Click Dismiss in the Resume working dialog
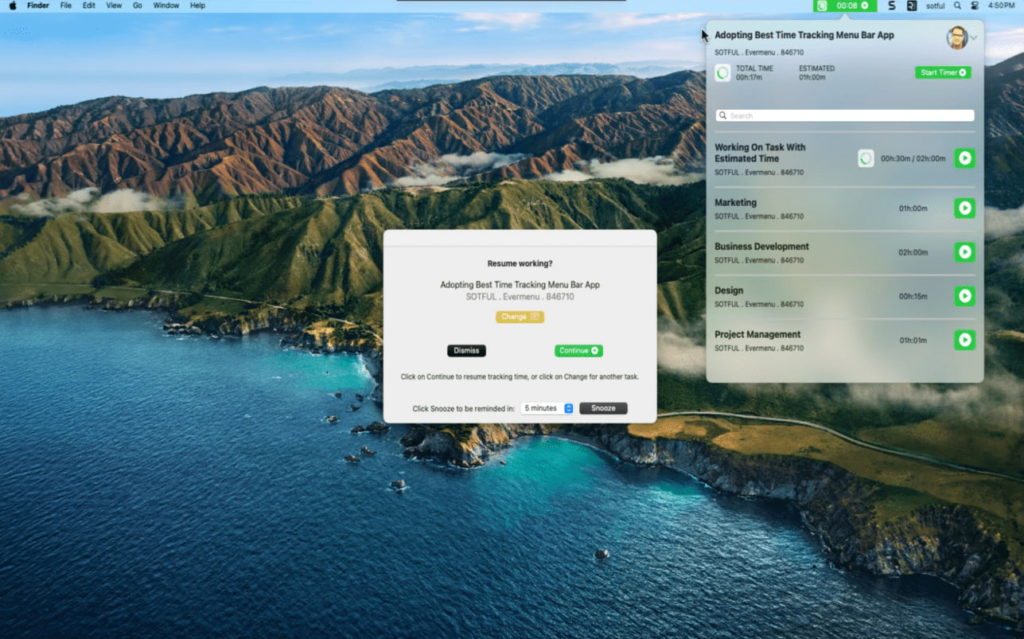 pyautogui.click(x=466, y=350)
